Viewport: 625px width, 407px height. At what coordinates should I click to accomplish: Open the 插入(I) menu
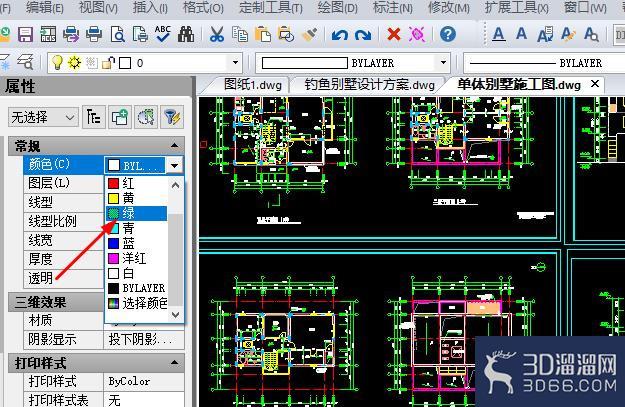150,7
